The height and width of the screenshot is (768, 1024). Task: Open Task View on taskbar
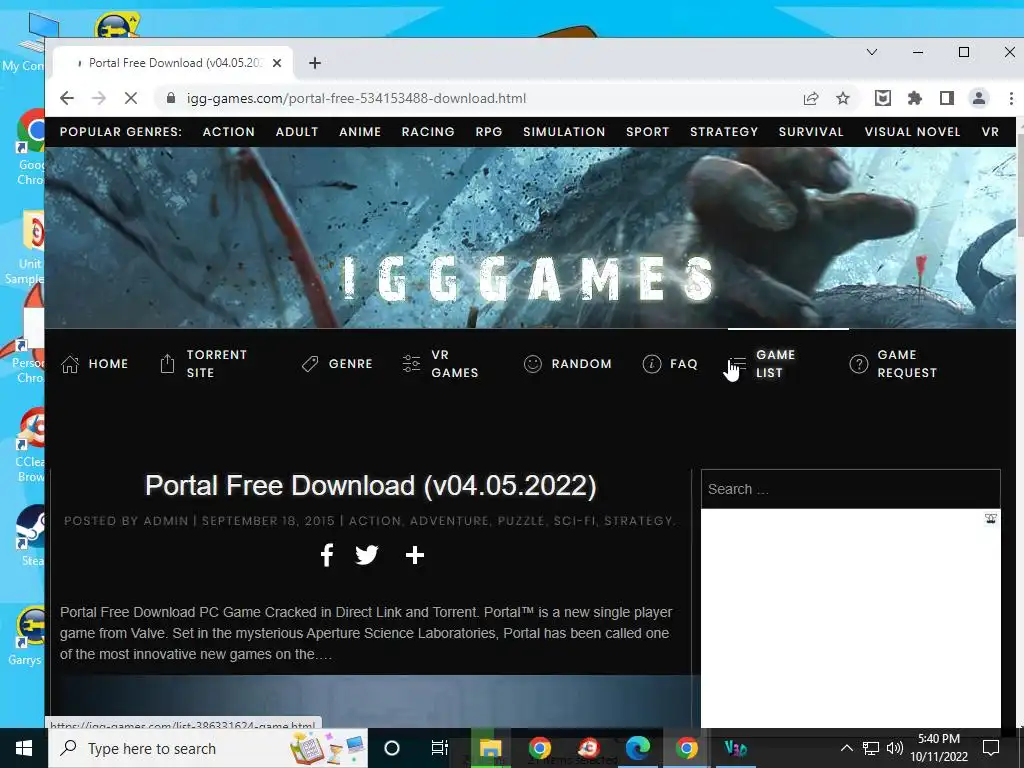(440, 748)
